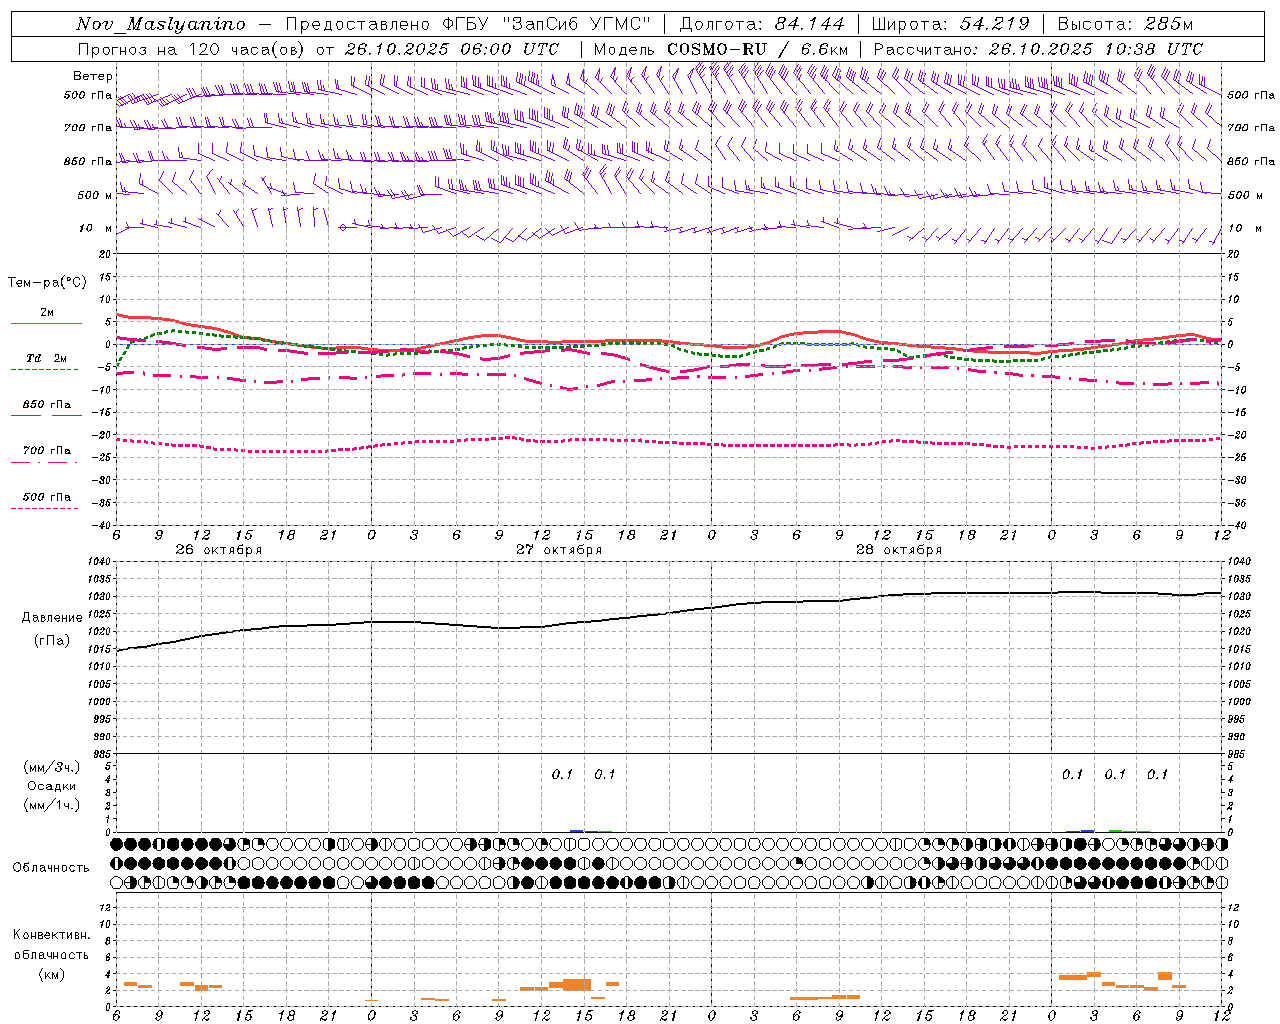Click the Тем-ра(°C) panel label
Image resolution: width=1280 pixels, height=1024 pixels.
[x=47, y=282]
